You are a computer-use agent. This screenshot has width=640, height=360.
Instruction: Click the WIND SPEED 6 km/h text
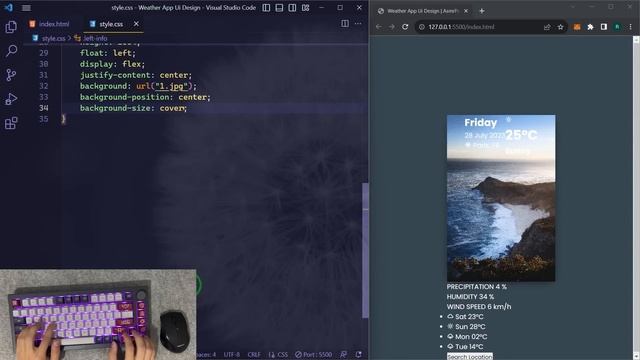point(479,307)
